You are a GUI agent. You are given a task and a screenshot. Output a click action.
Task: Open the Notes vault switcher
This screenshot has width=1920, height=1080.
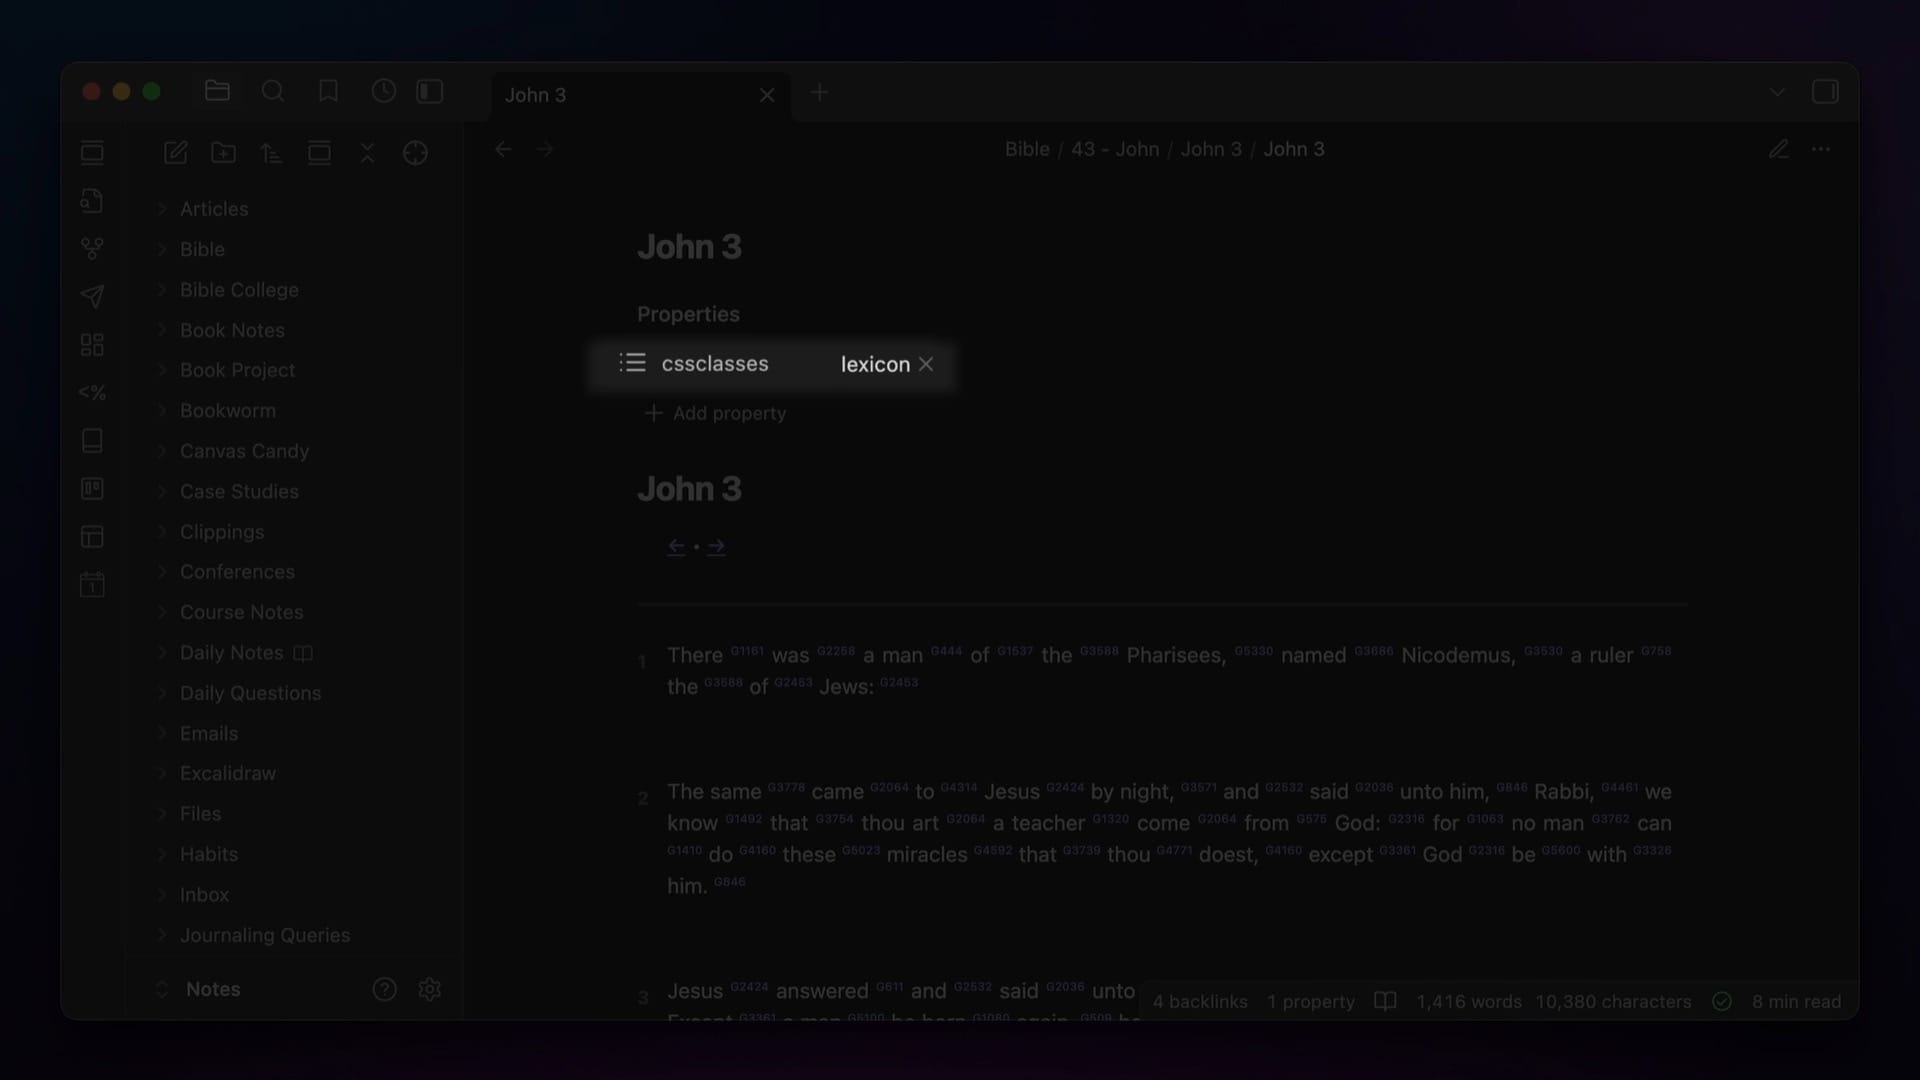pos(212,989)
